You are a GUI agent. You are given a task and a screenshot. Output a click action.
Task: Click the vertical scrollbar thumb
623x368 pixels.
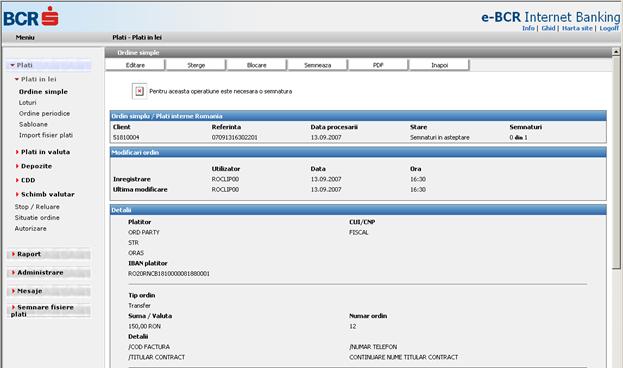pos(616,163)
